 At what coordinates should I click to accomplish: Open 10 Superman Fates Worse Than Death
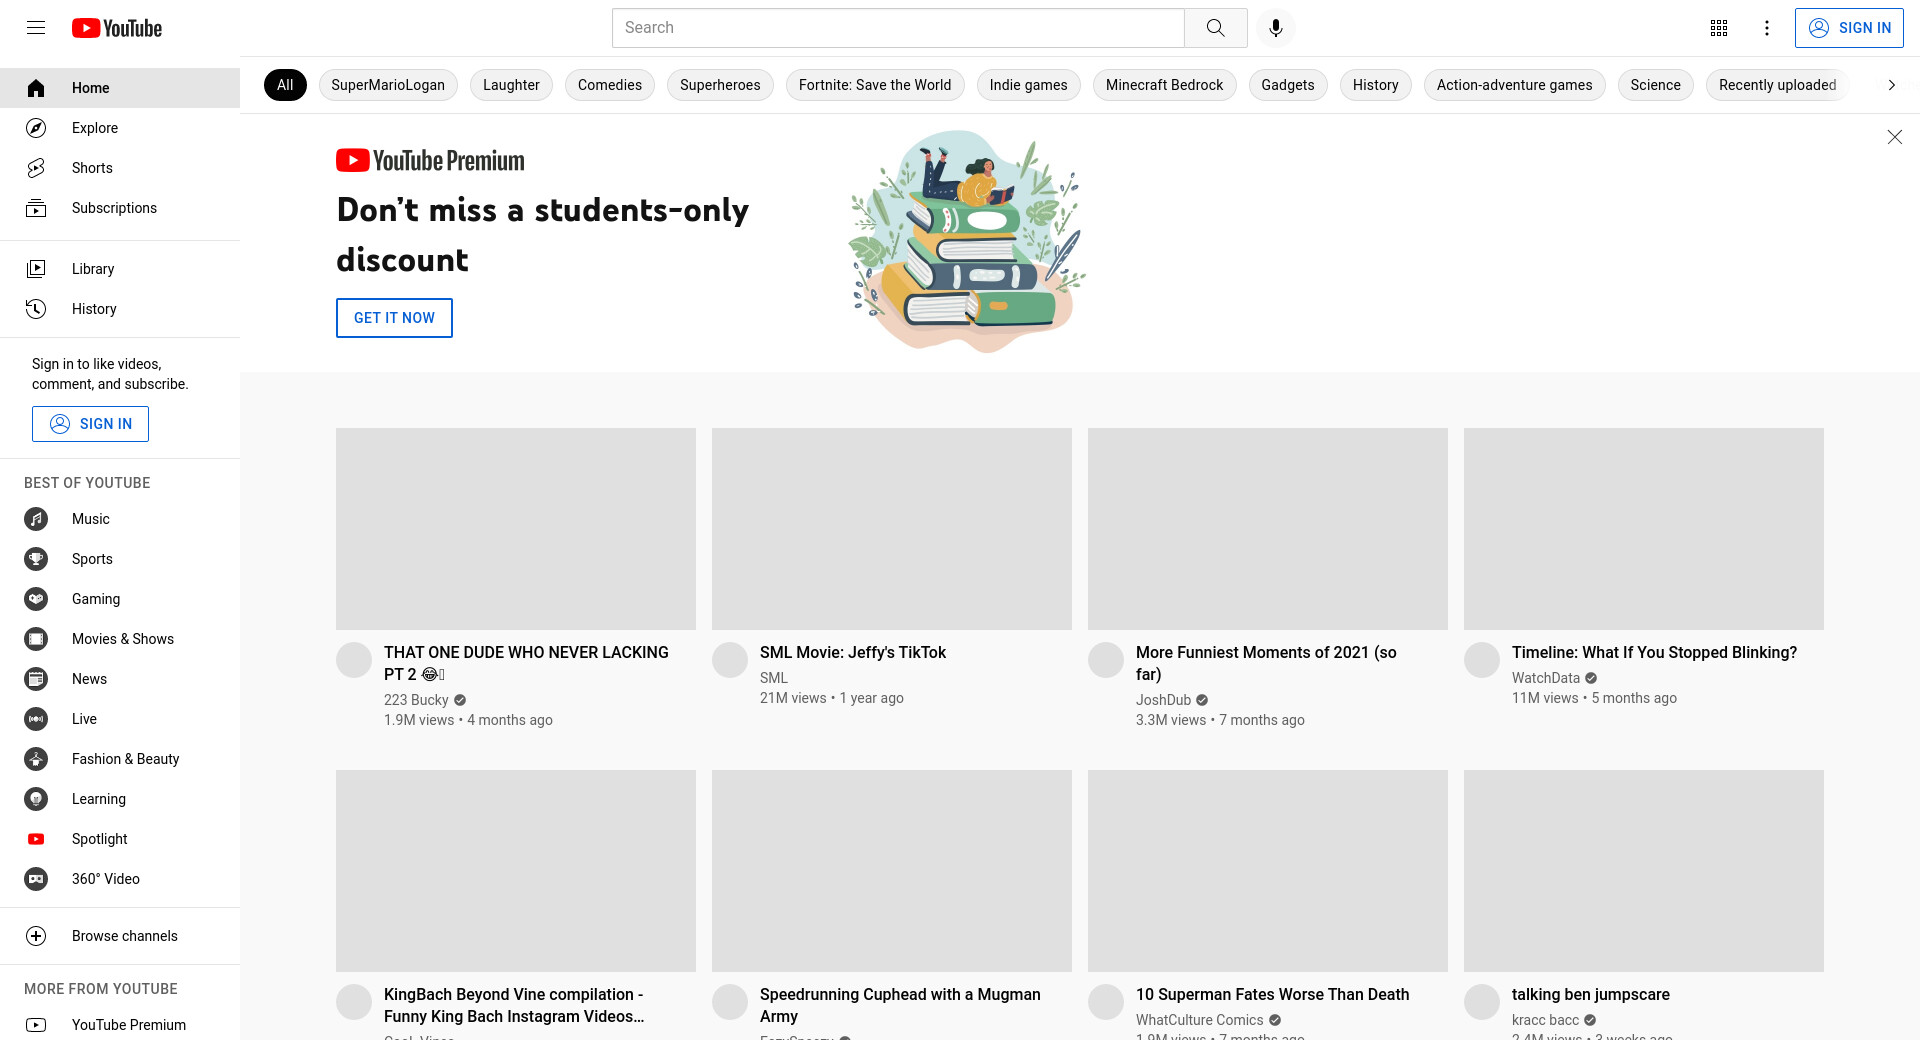coord(1272,994)
